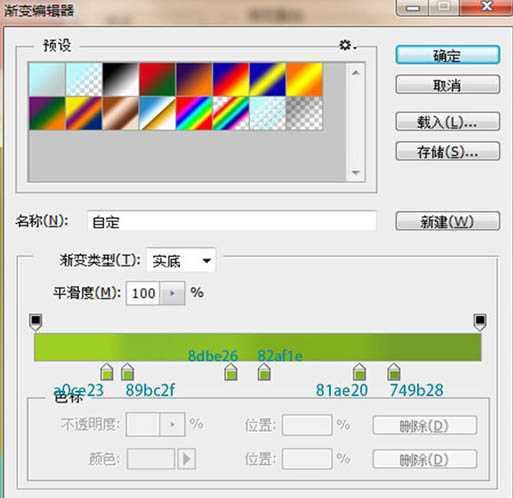
Task: Click the presets scrollbar up arrow
Action: coord(356,73)
